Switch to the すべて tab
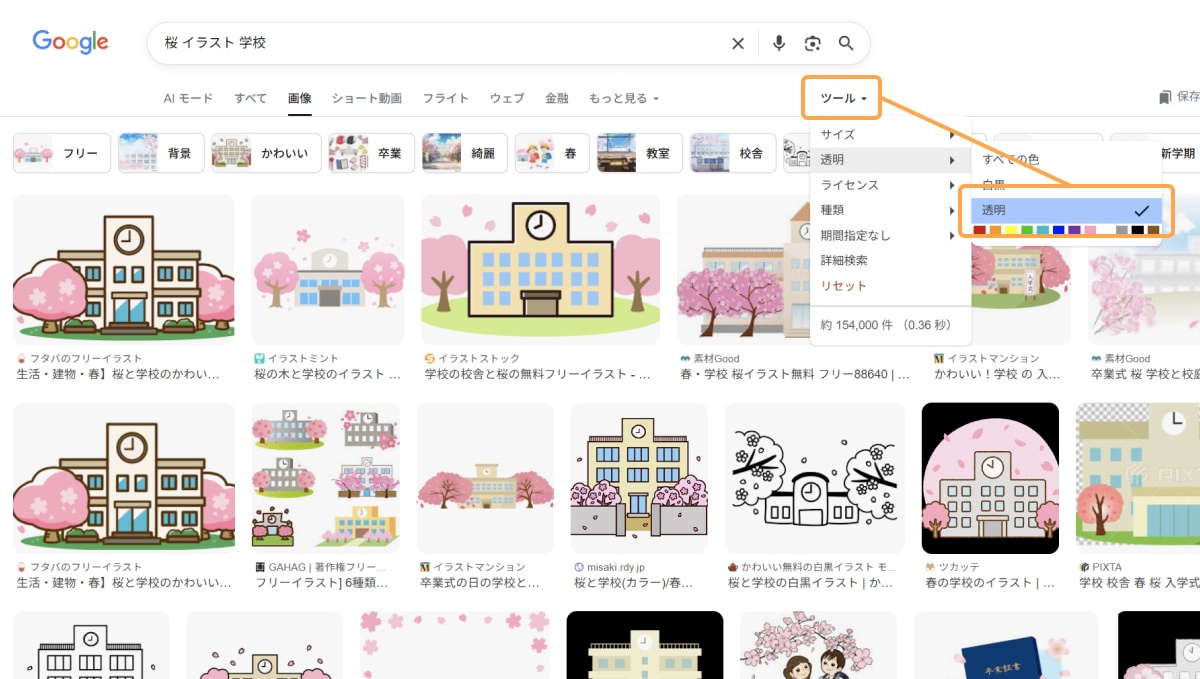The image size is (1200, 679). pyautogui.click(x=250, y=98)
